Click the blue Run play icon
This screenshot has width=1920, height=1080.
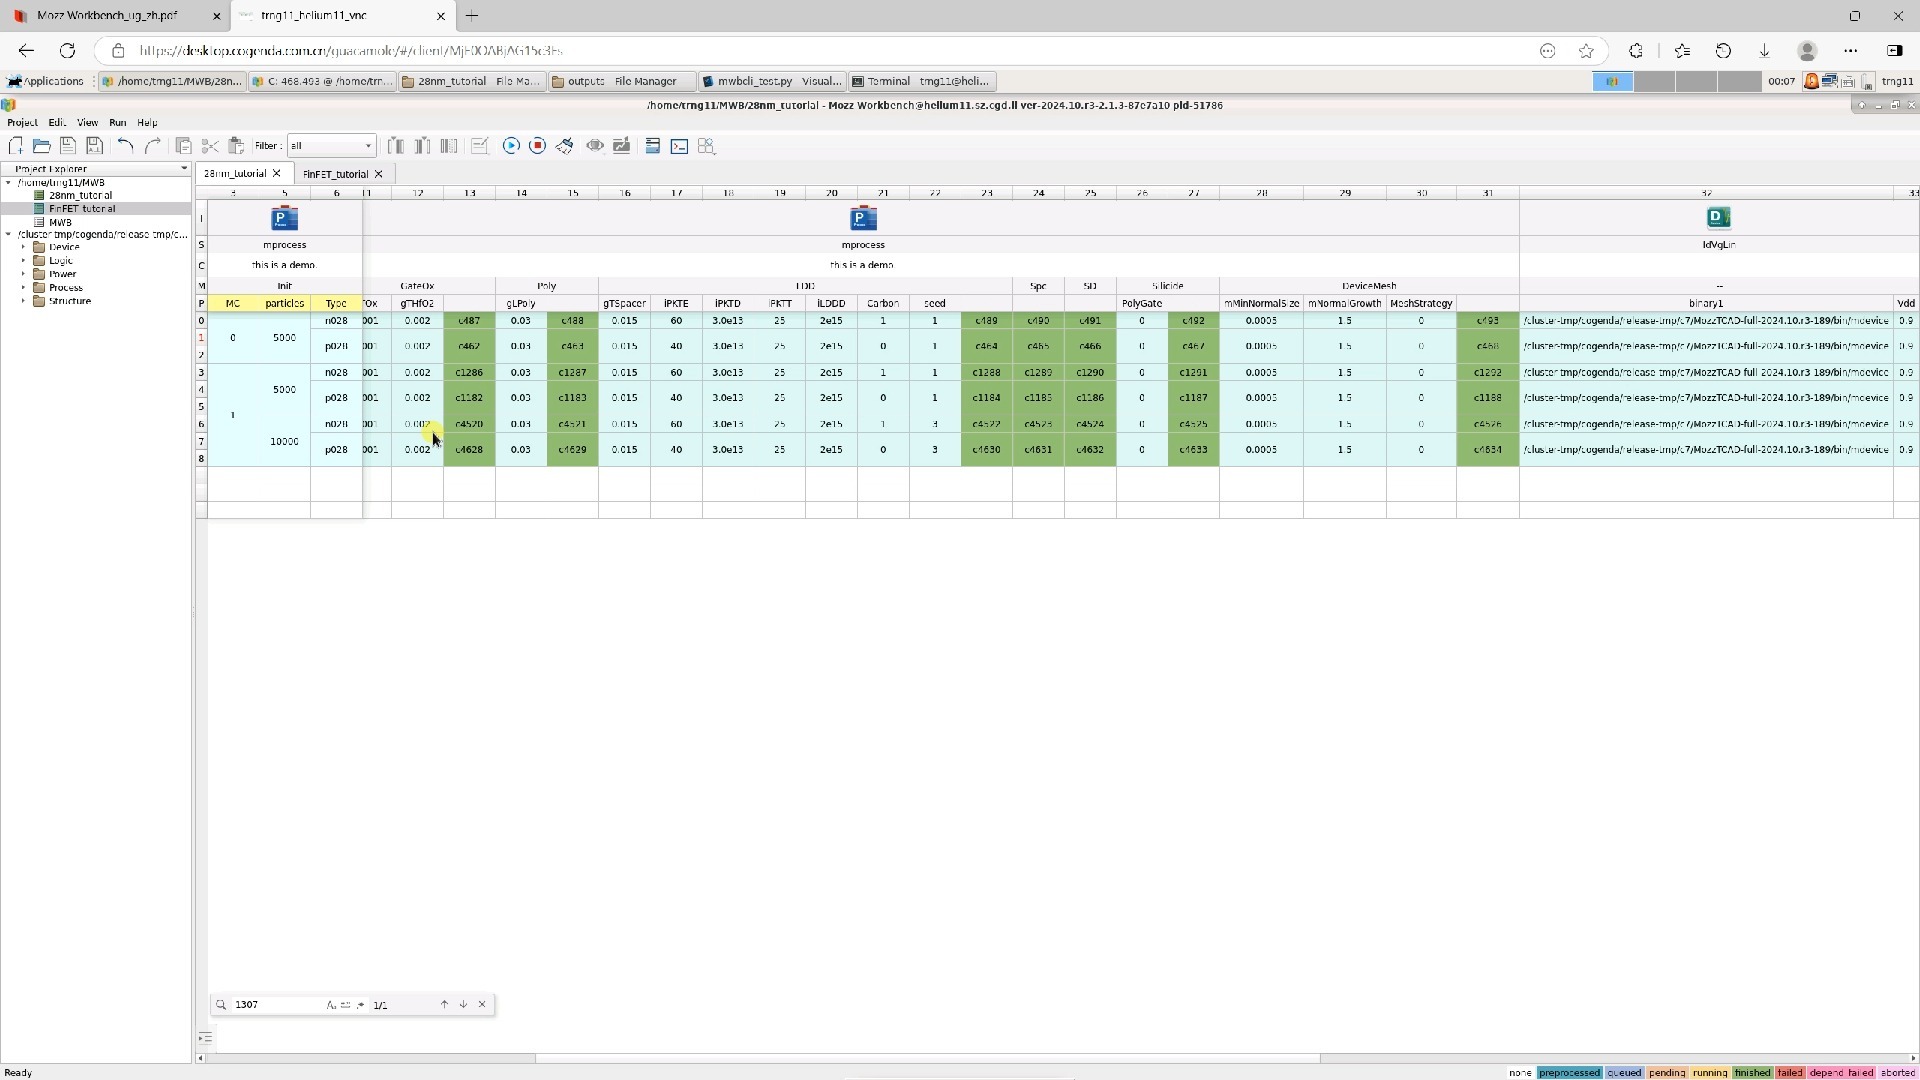click(x=511, y=146)
